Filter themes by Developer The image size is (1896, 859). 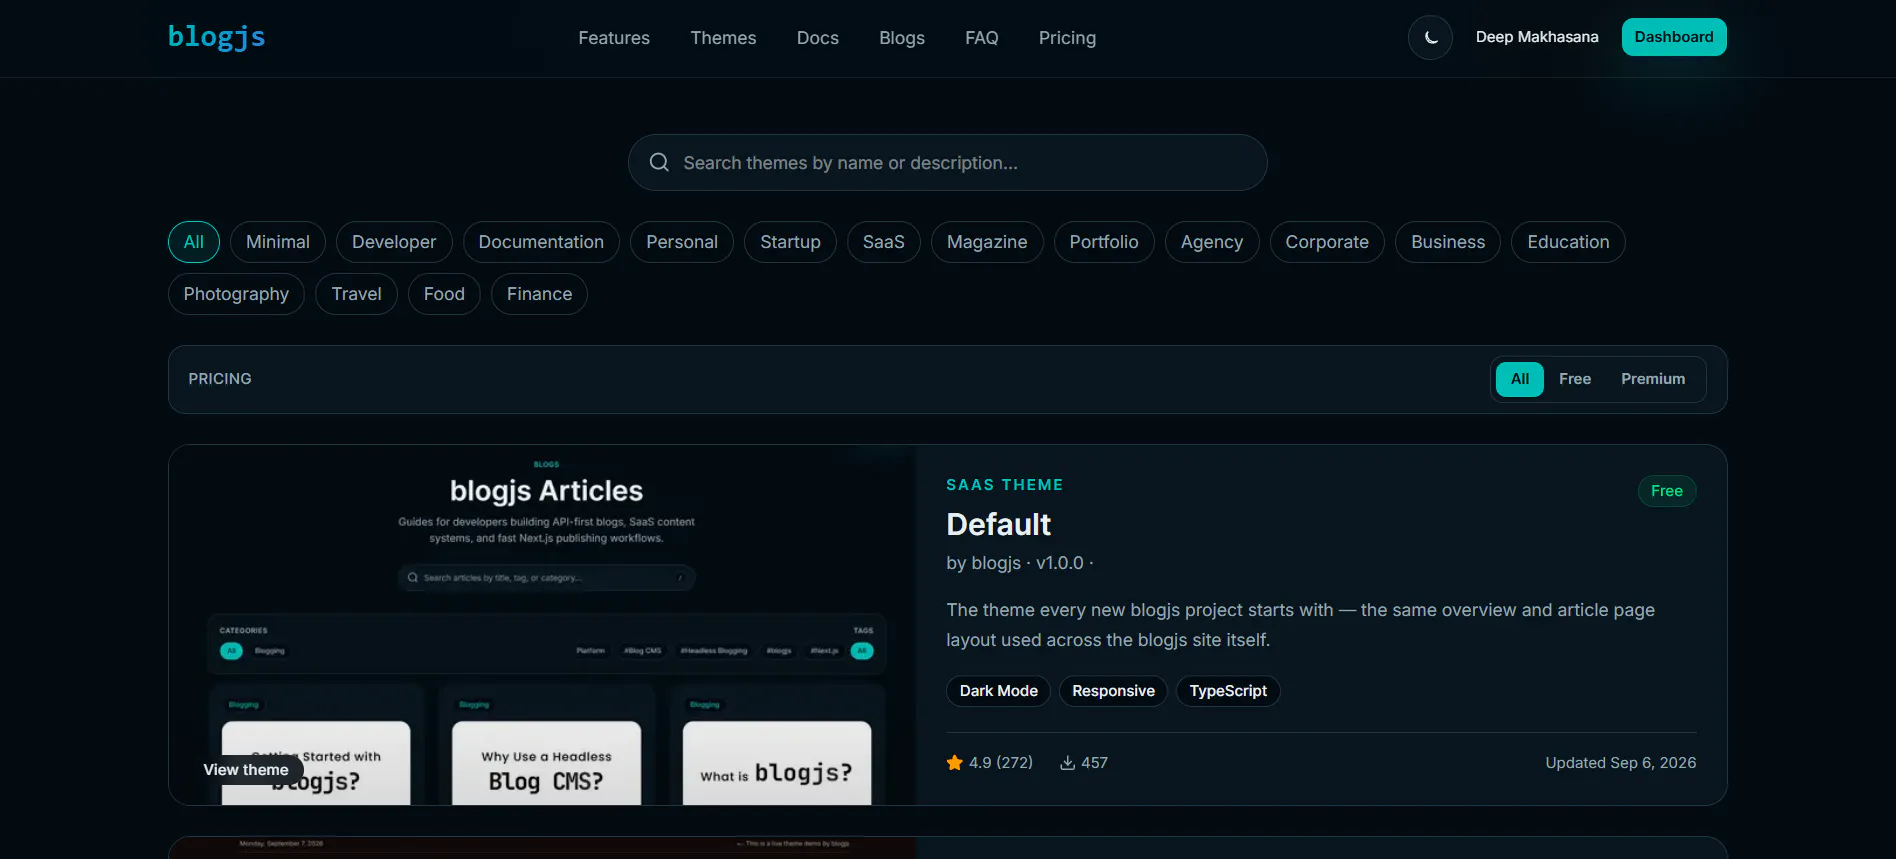[x=394, y=242]
